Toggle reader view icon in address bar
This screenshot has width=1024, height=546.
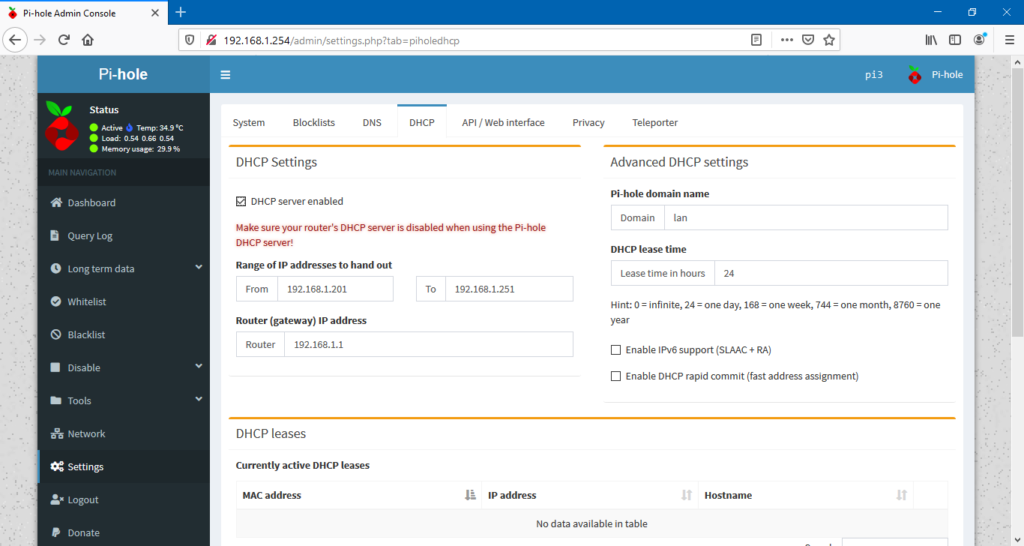pos(756,40)
